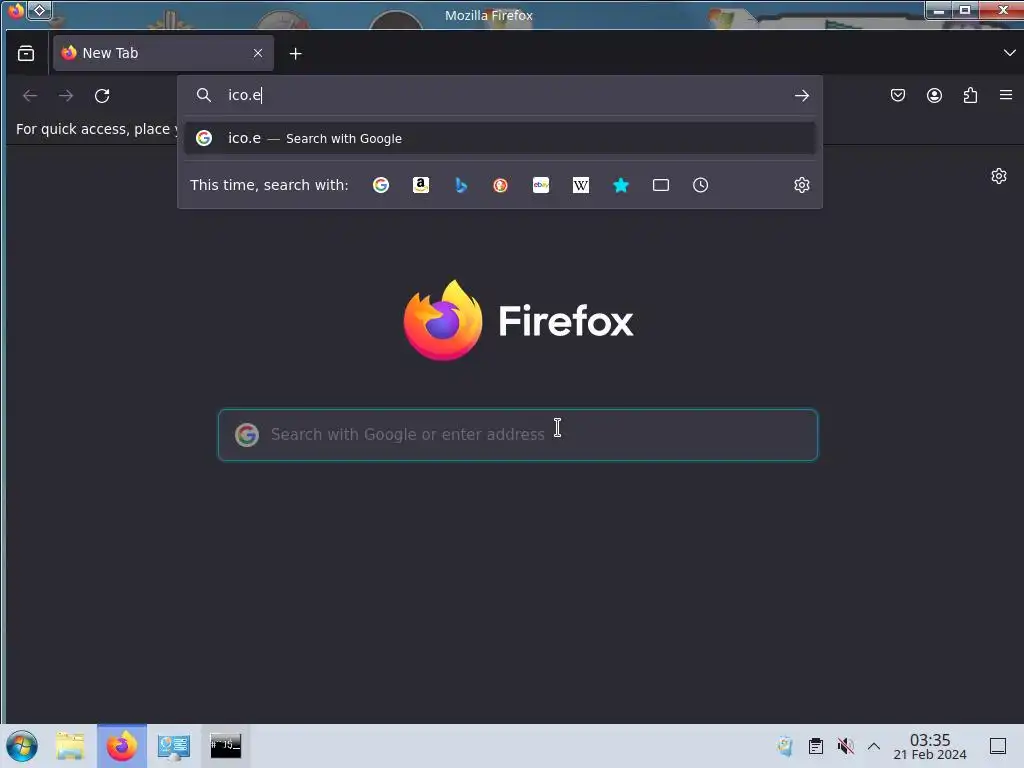Image resolution: width=1024 pixels, height=768 pixels.
Task: Open search settings gear in dropdown
Action: click(x=802, y=185)
